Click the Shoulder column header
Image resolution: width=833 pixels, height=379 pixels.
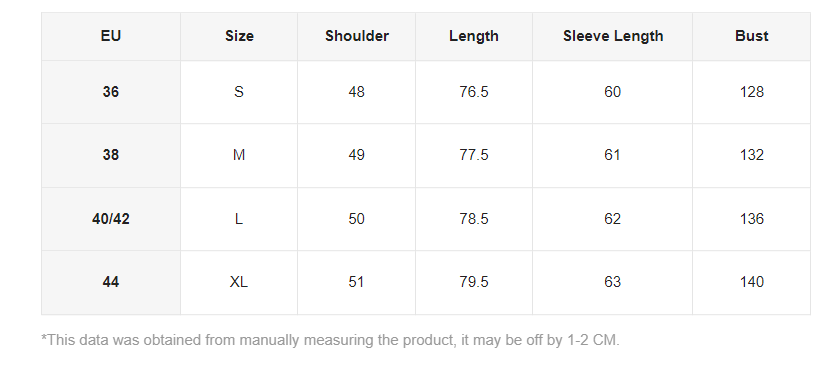[356, 36]
